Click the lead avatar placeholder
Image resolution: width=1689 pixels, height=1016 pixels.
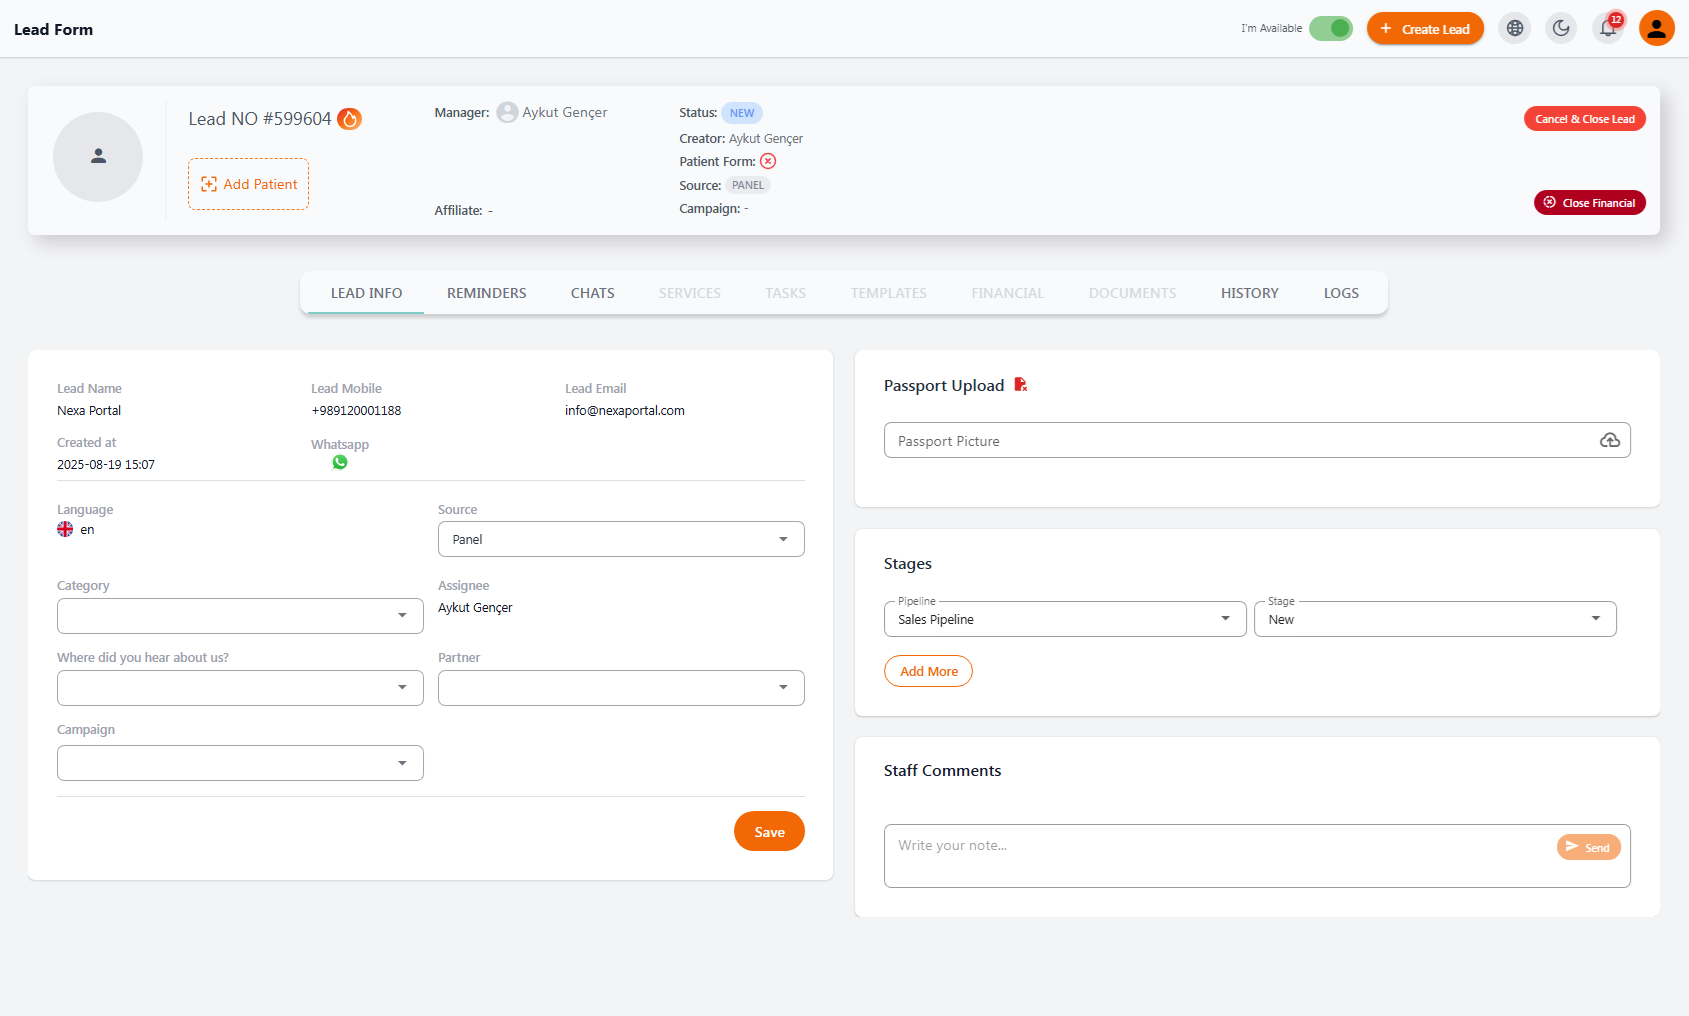98,157
